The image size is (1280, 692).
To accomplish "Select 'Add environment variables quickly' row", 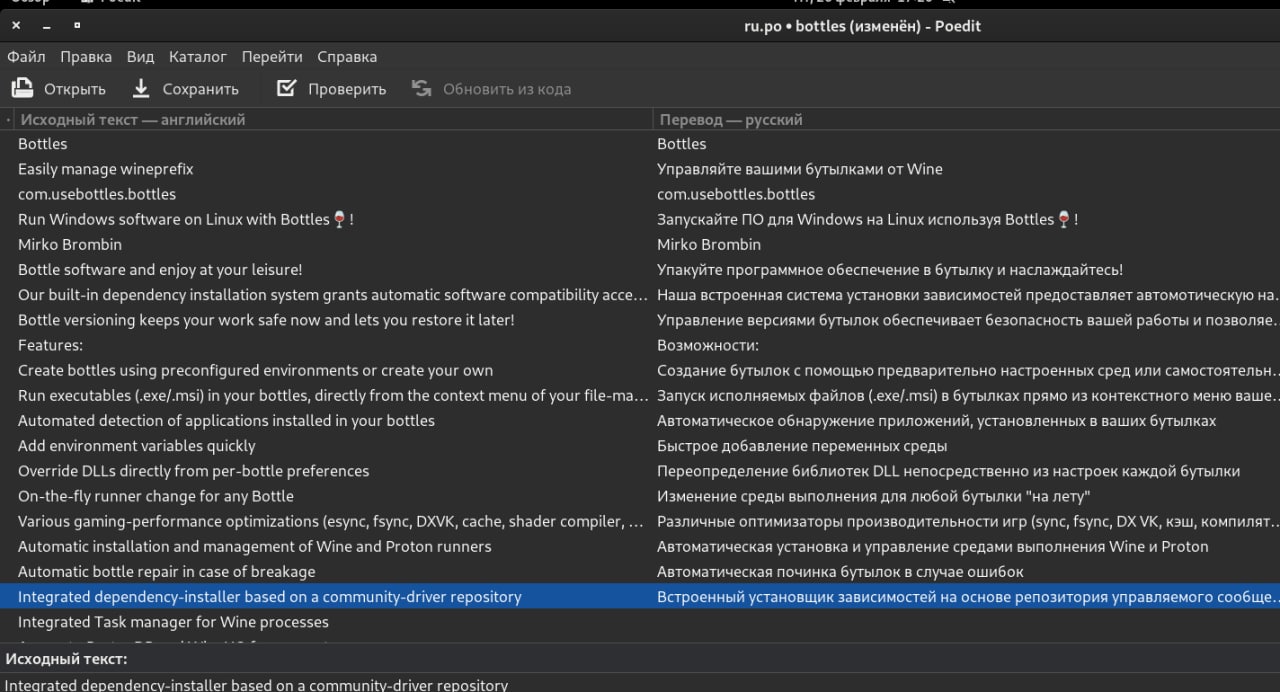I will tap(640, 446).
